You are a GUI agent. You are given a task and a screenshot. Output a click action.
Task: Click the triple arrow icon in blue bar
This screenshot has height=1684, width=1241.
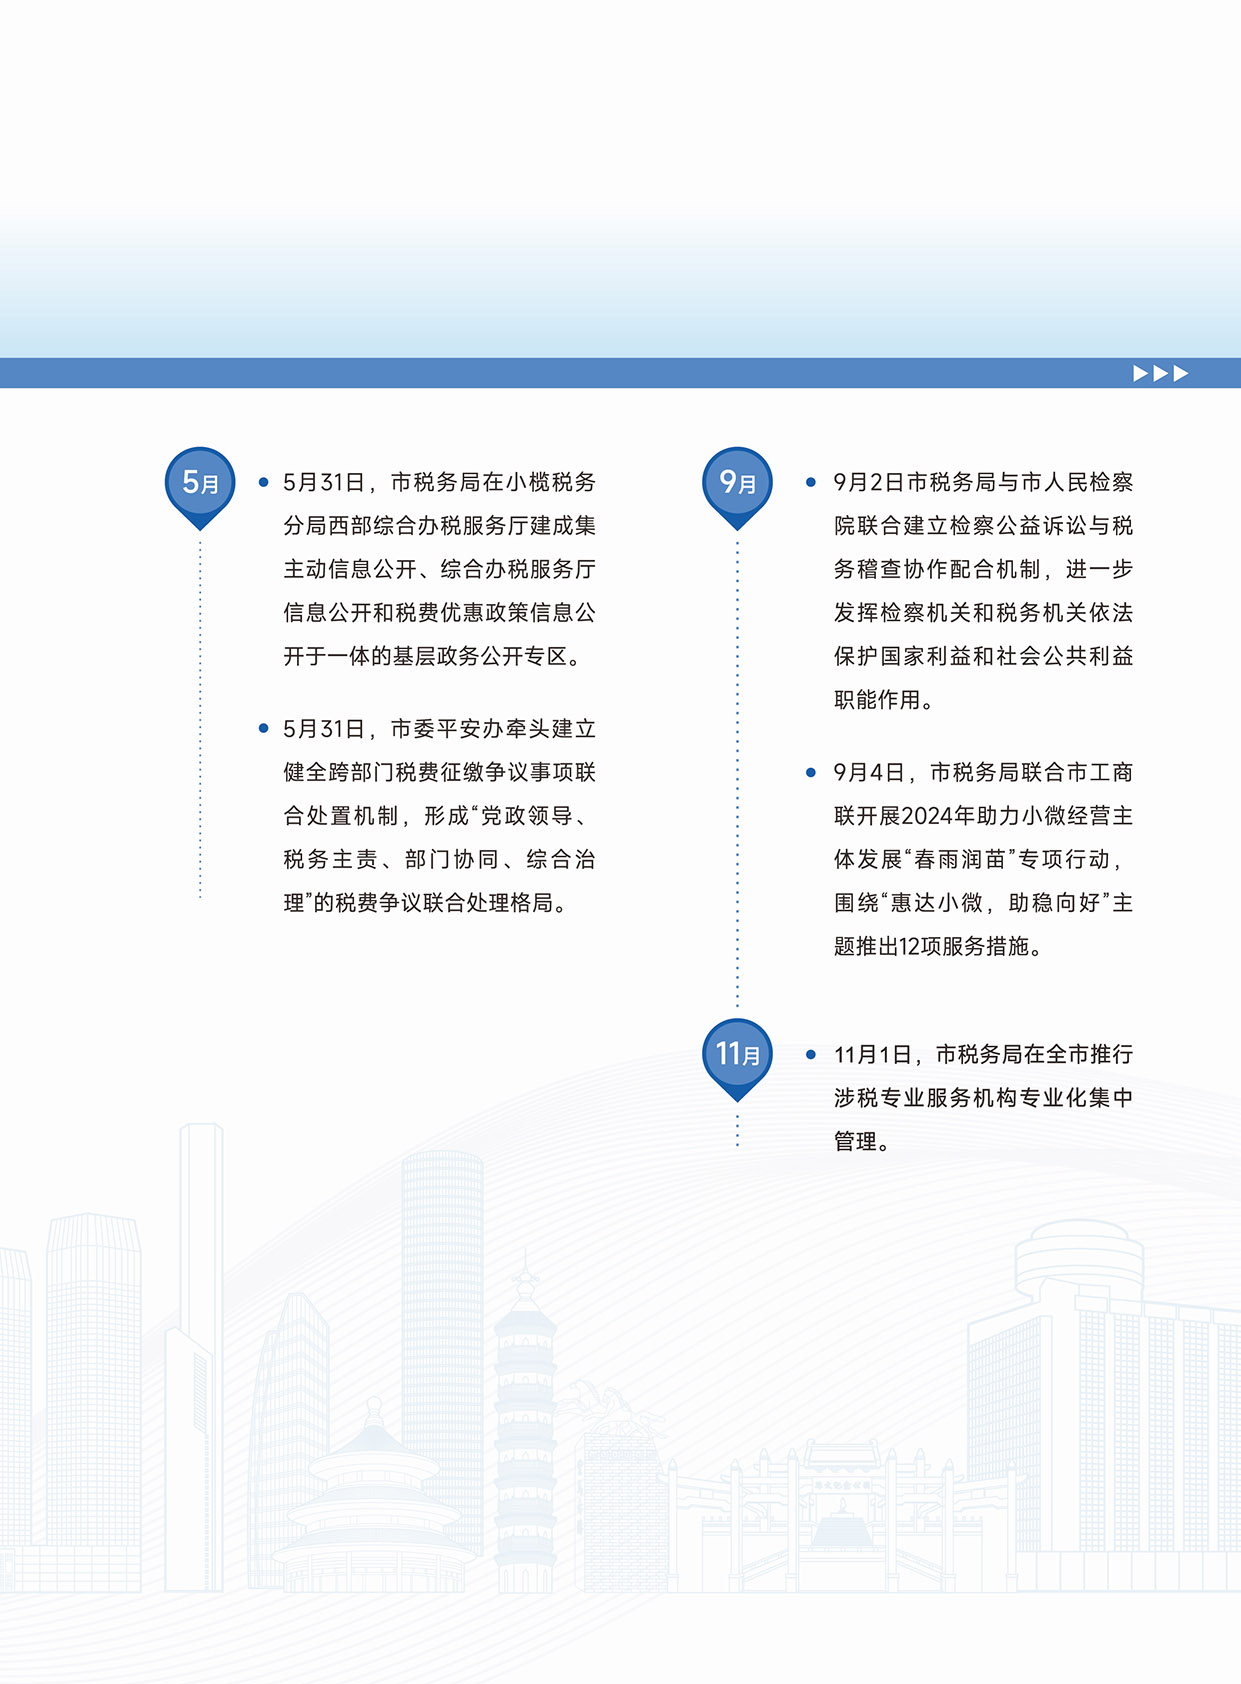coord(1160,373)
